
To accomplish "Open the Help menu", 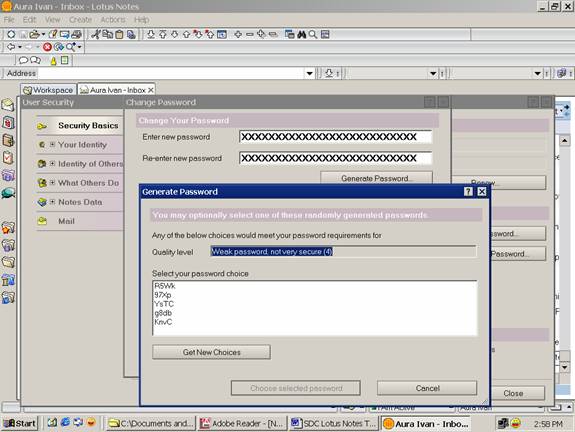I will pos(141,19).
